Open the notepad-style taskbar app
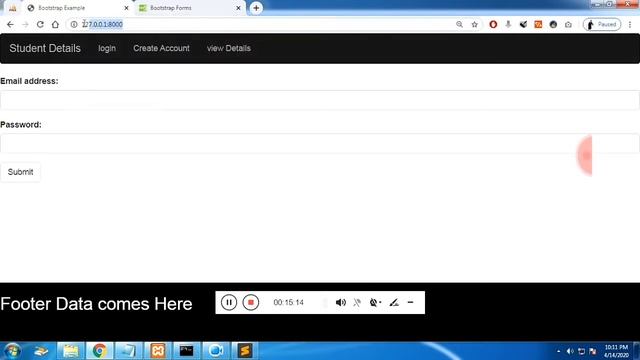The image size is (640, 360). point(128,351)
